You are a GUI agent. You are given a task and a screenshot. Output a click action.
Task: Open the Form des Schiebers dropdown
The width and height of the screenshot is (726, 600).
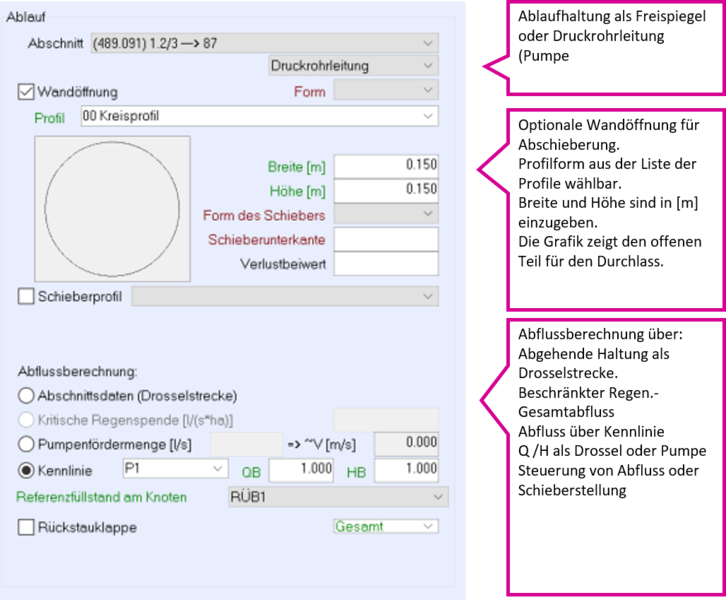428,214
